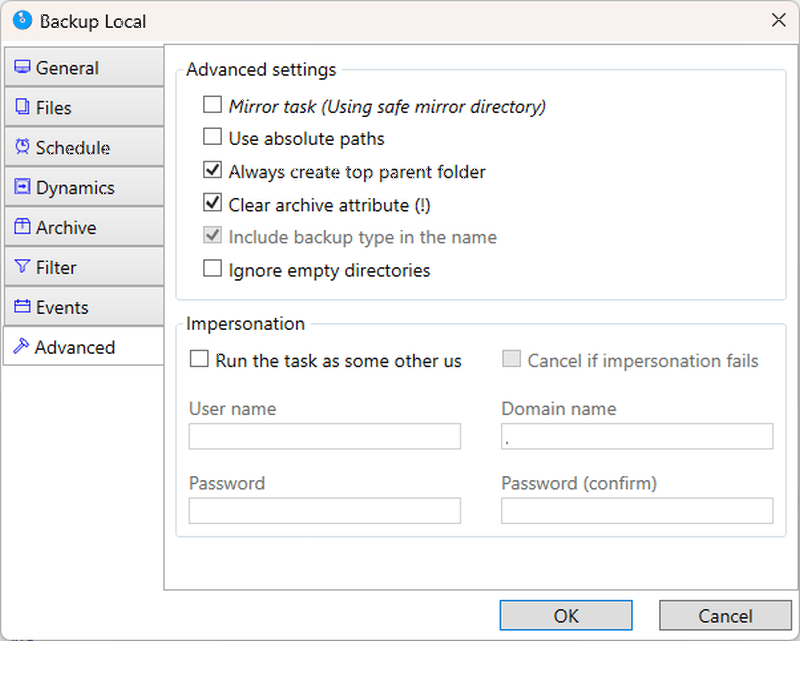This screenshot has height=700, width=800.
Task: Click the Archive tab box icon
Action: point(22,227)
